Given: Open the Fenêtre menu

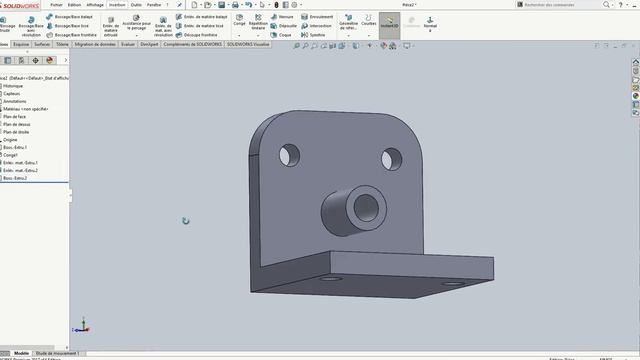Looking at the screenshot, I should (x=154, y=5).
